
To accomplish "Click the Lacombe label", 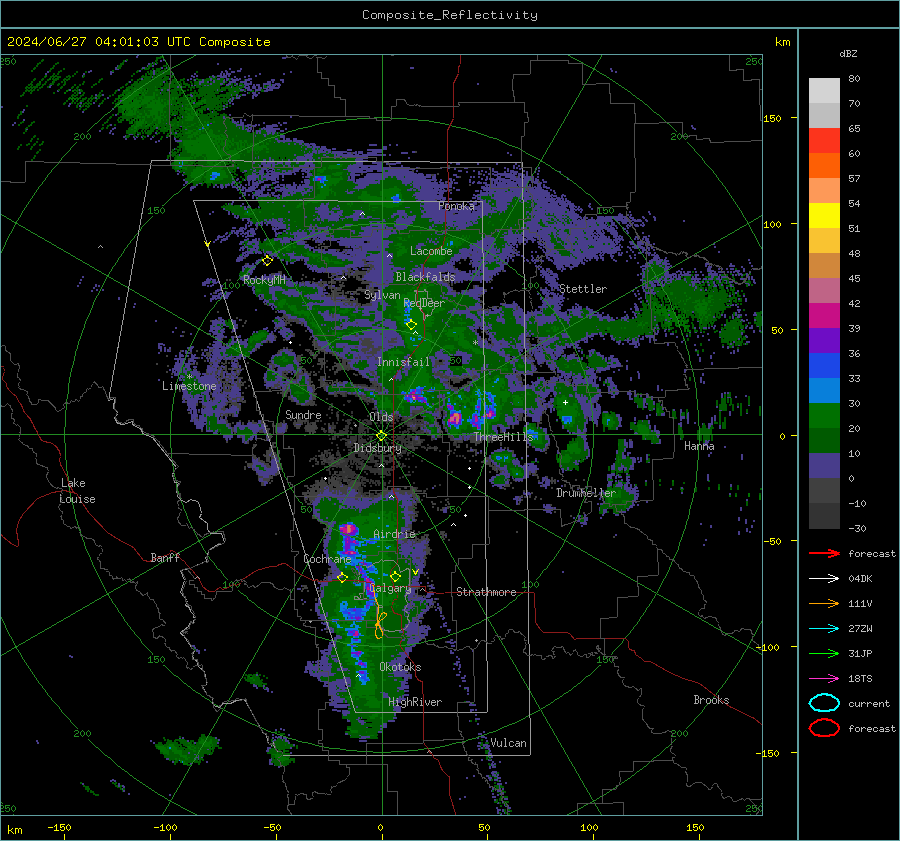I will [431, 251].
